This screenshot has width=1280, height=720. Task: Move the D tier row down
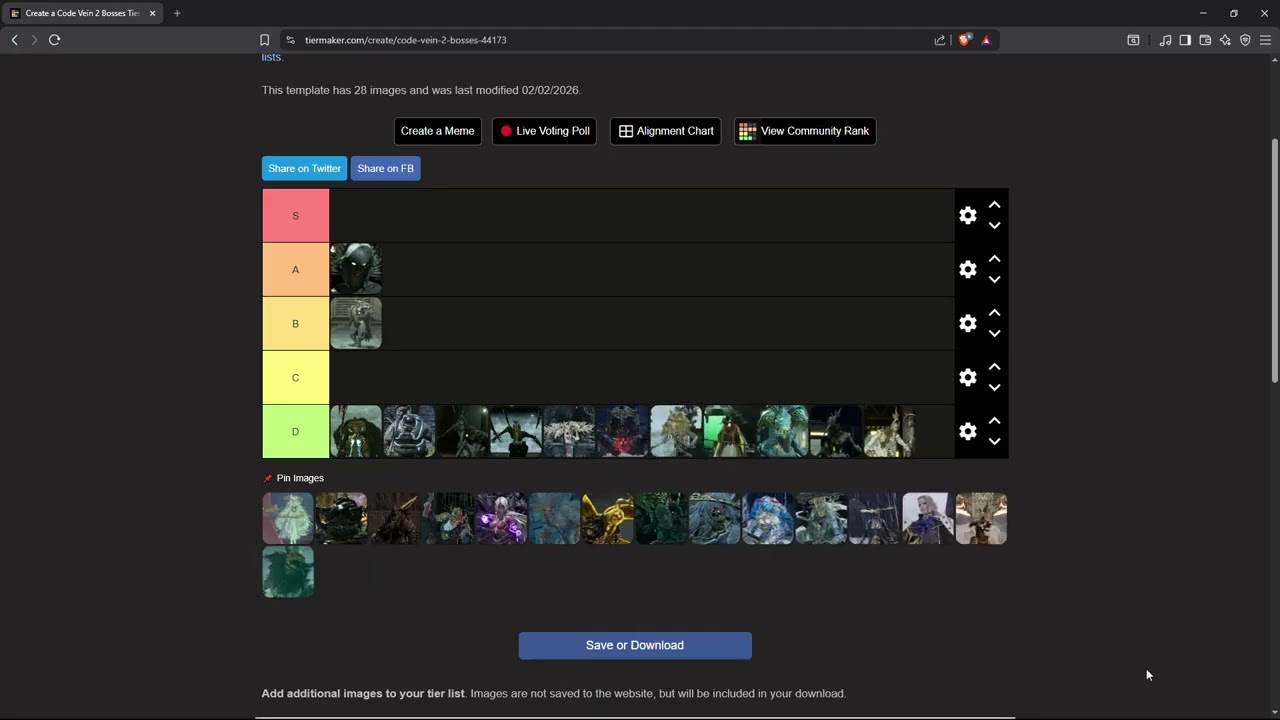(994, 442)
